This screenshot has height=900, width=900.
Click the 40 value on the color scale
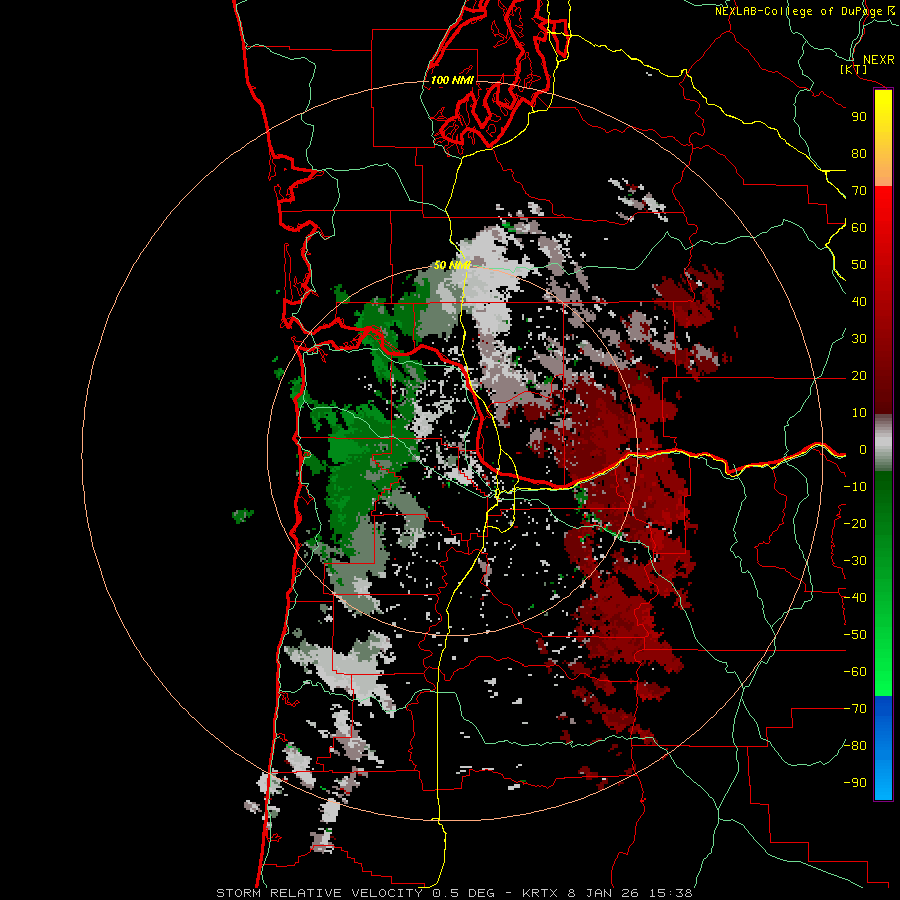tap(859, 301)
